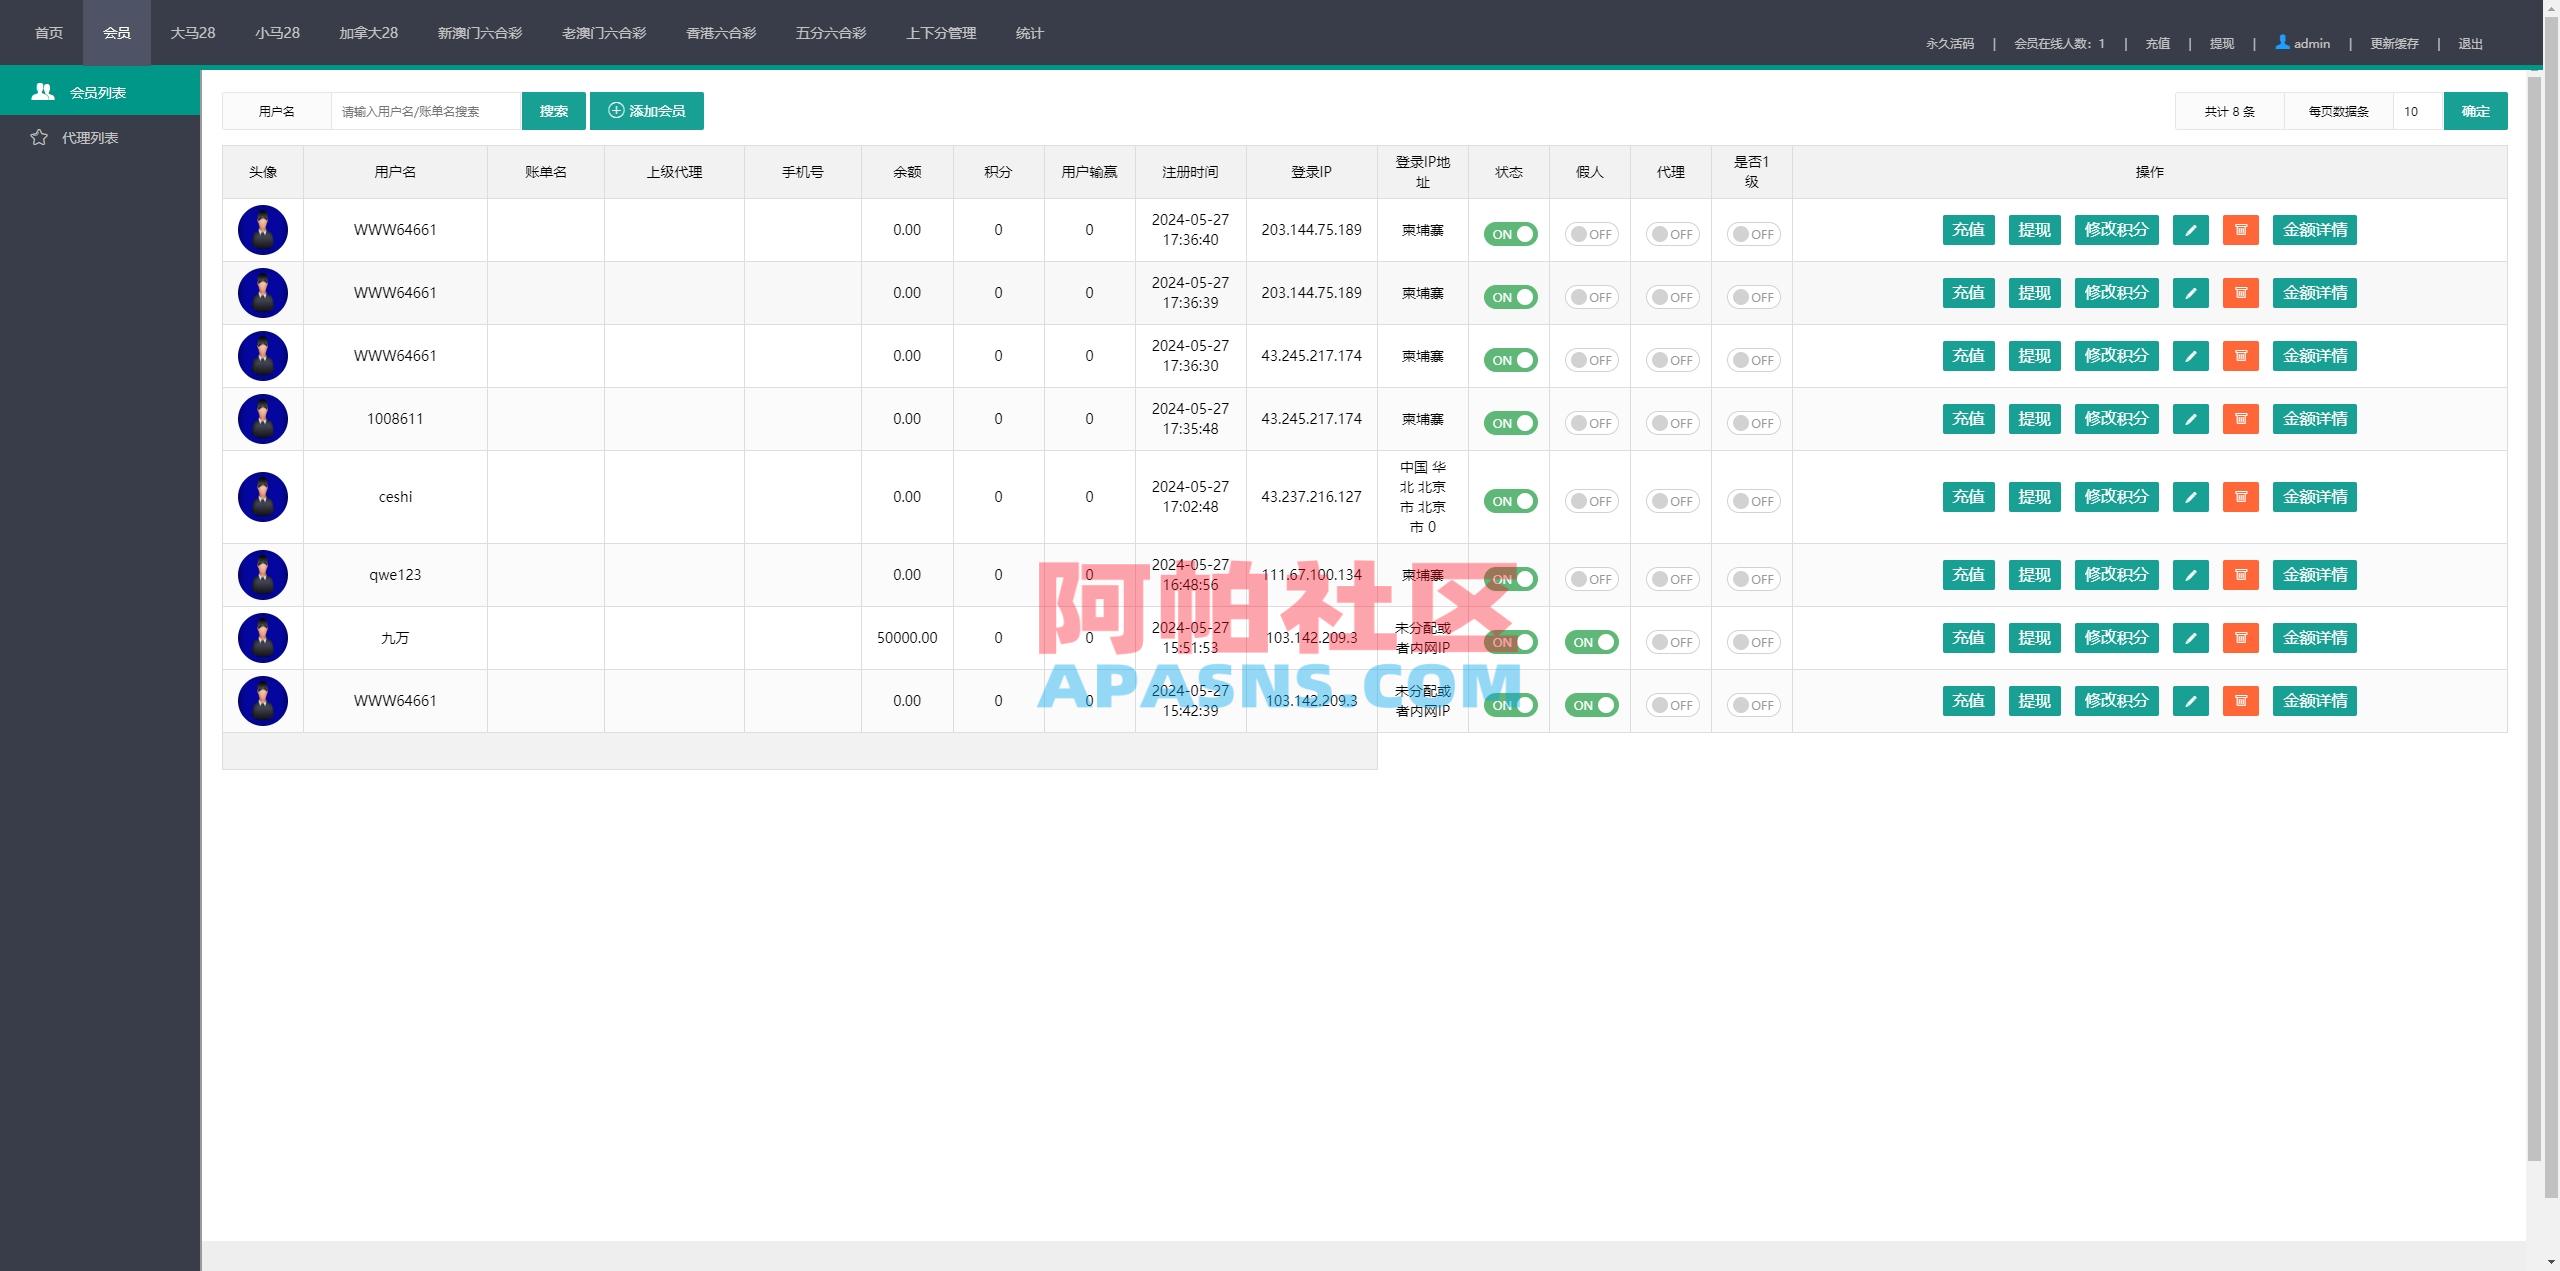Screen dimensions: 2560x1271
Task: Click 金额详情 button on ceshi row
Action: tap(2315, 497)
